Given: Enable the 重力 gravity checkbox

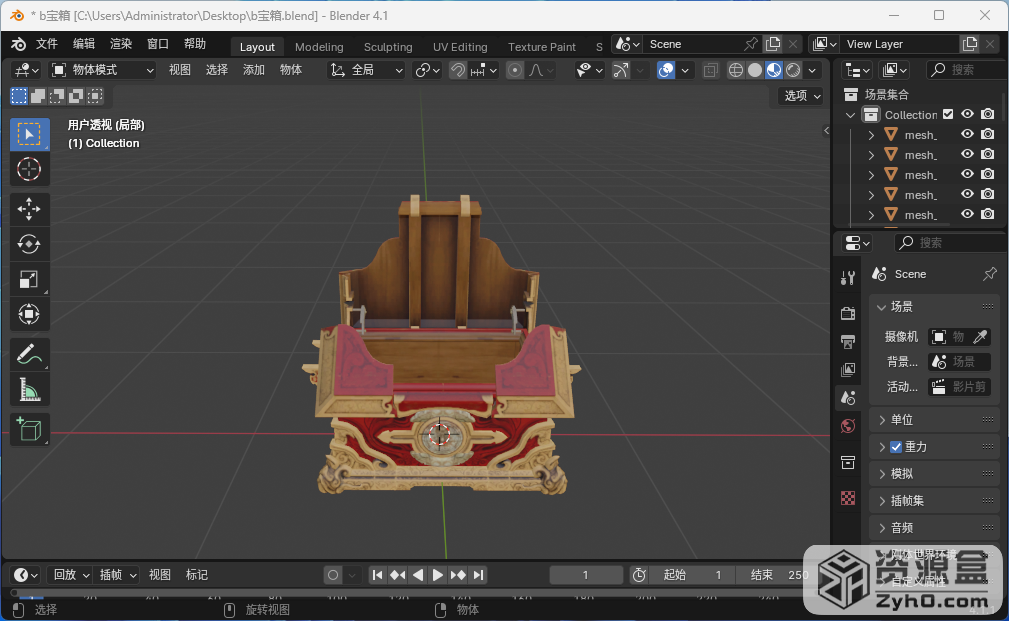Looking at the screenshot, I should tap(896, 447).
